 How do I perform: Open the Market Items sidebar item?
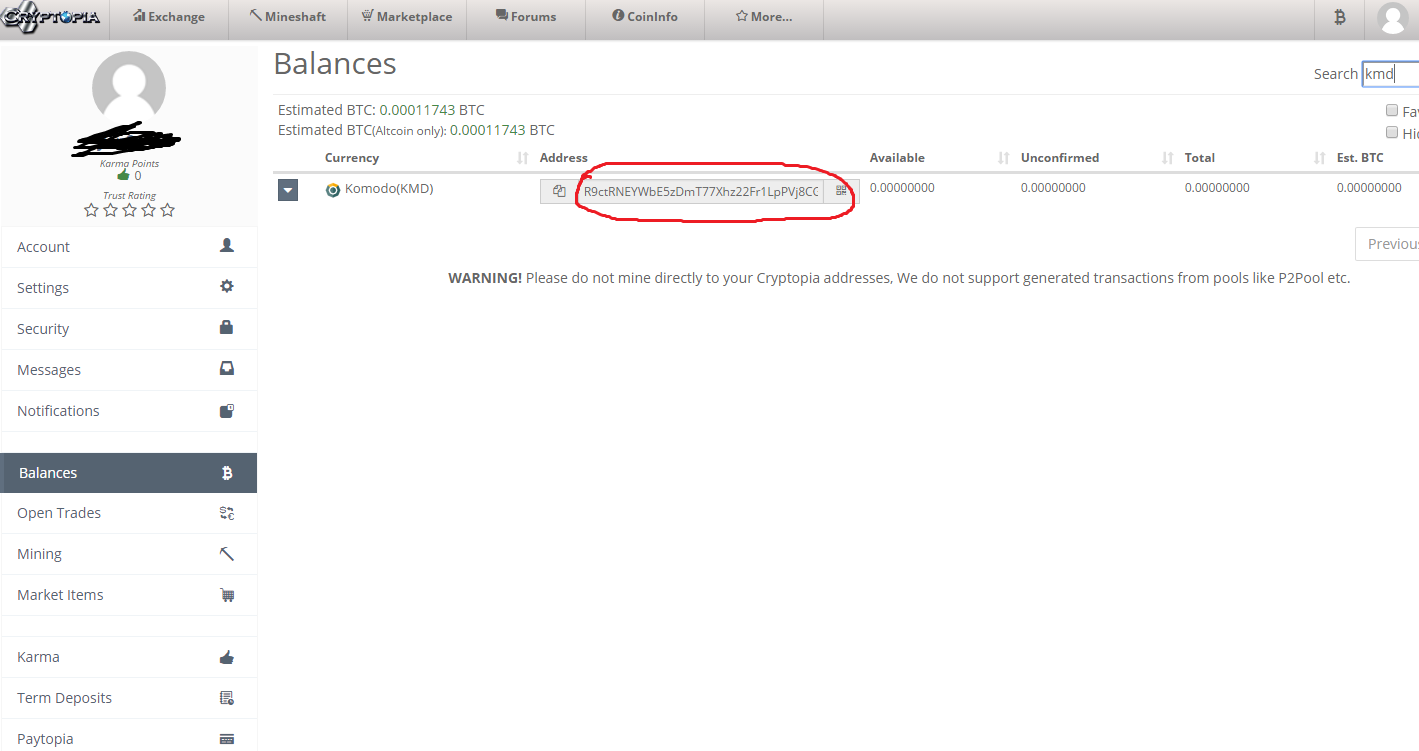click(x=129, y=595)
